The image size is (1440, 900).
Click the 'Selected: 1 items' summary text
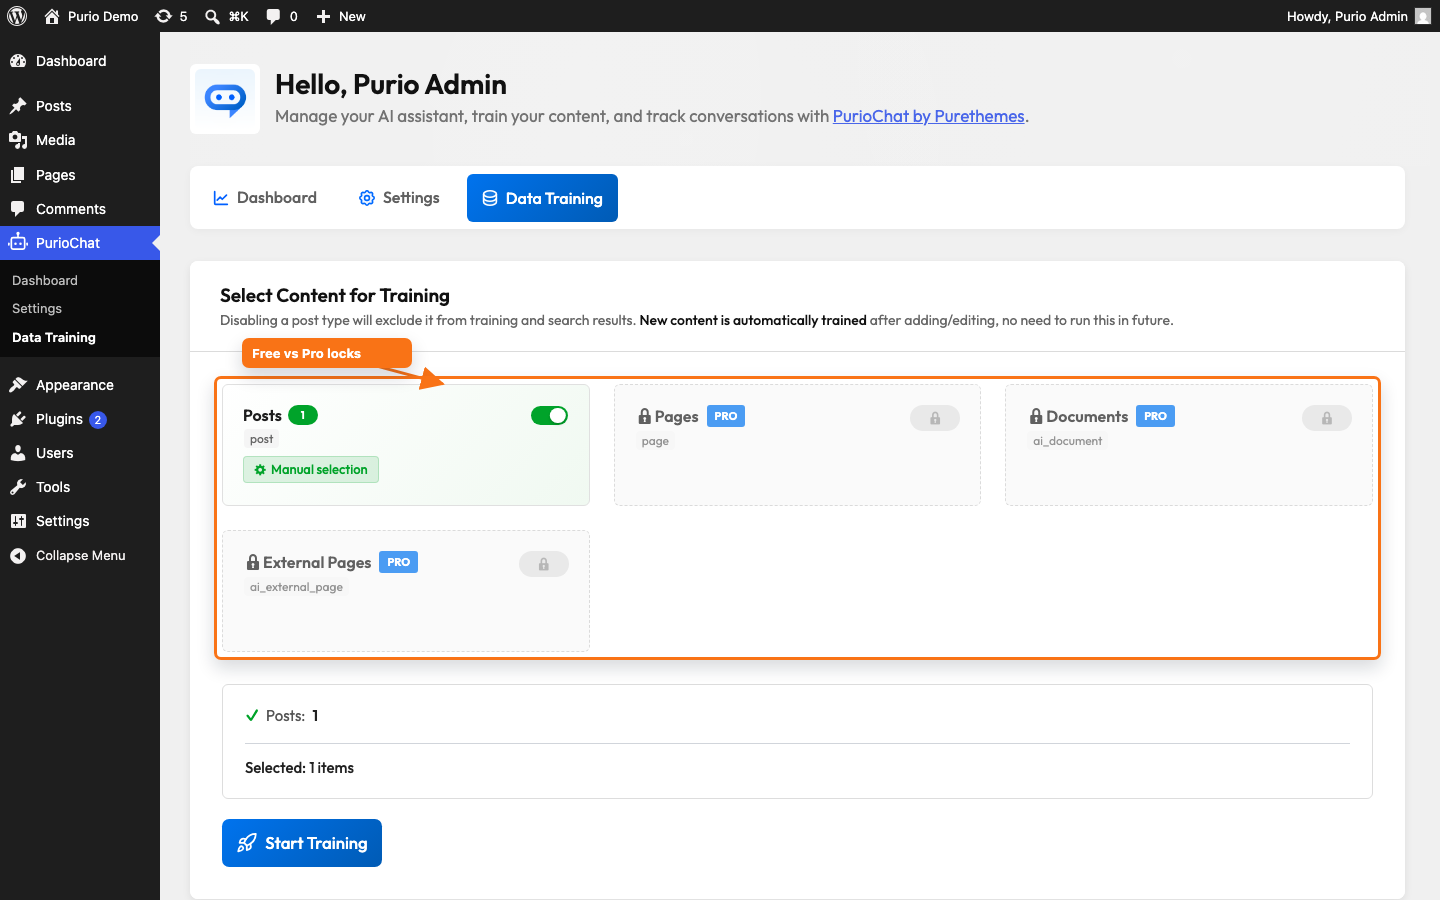pos(299,768)
